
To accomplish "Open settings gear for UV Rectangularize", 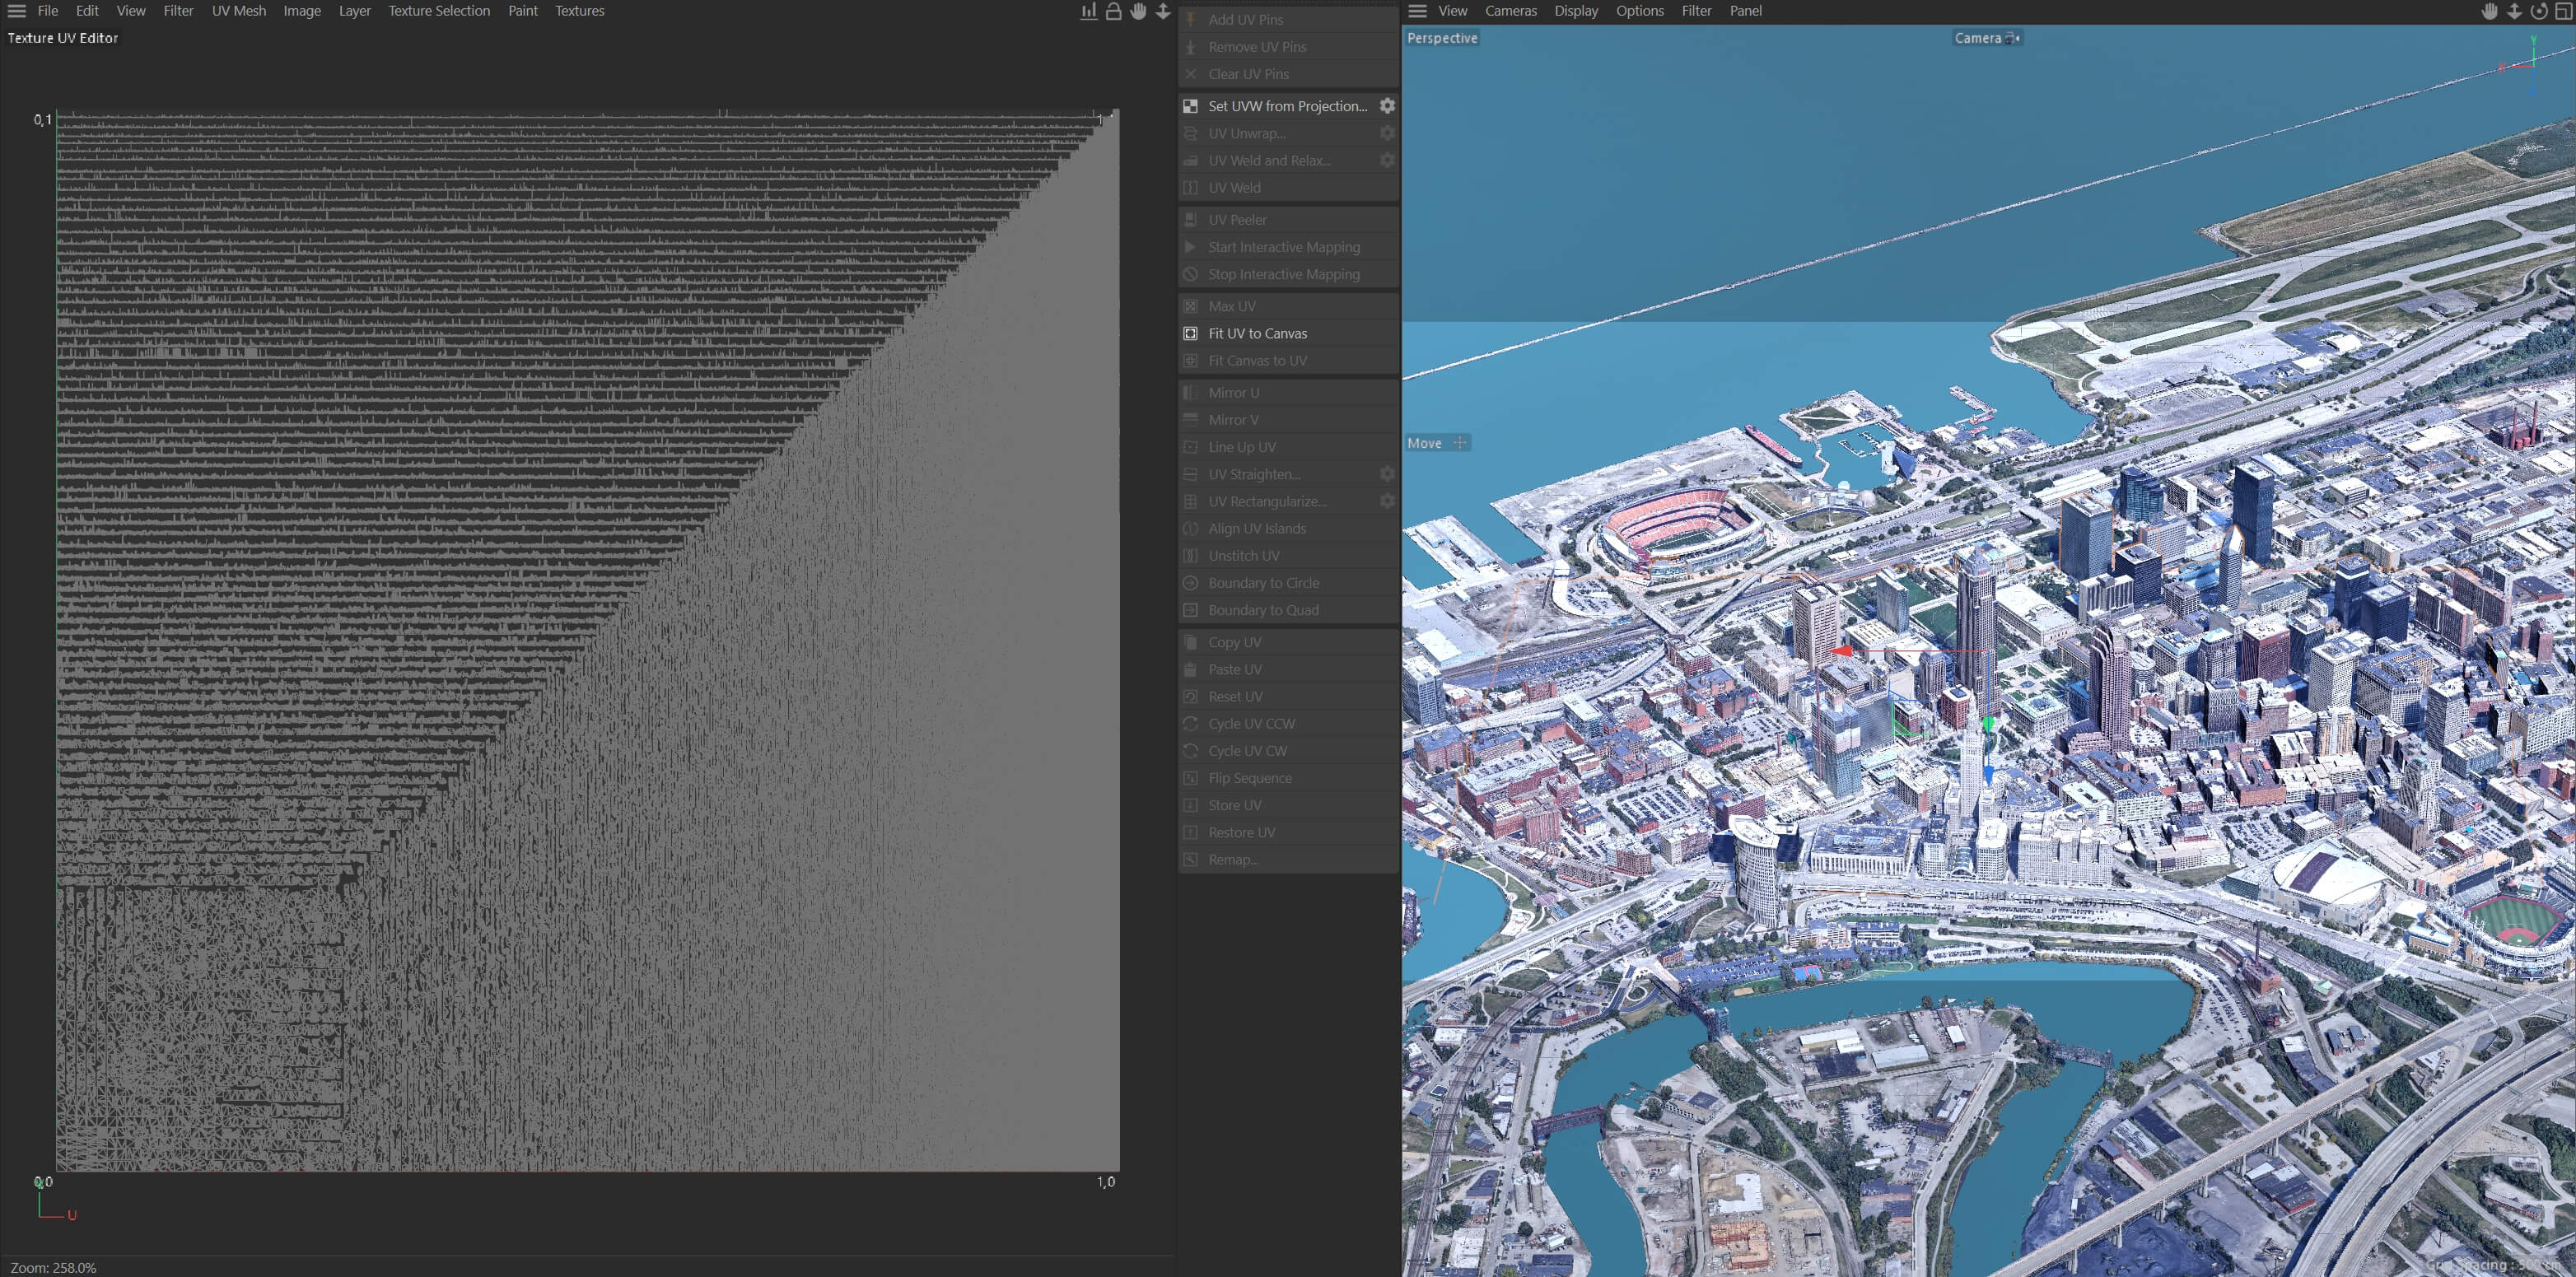I will tap(1387, 501).
